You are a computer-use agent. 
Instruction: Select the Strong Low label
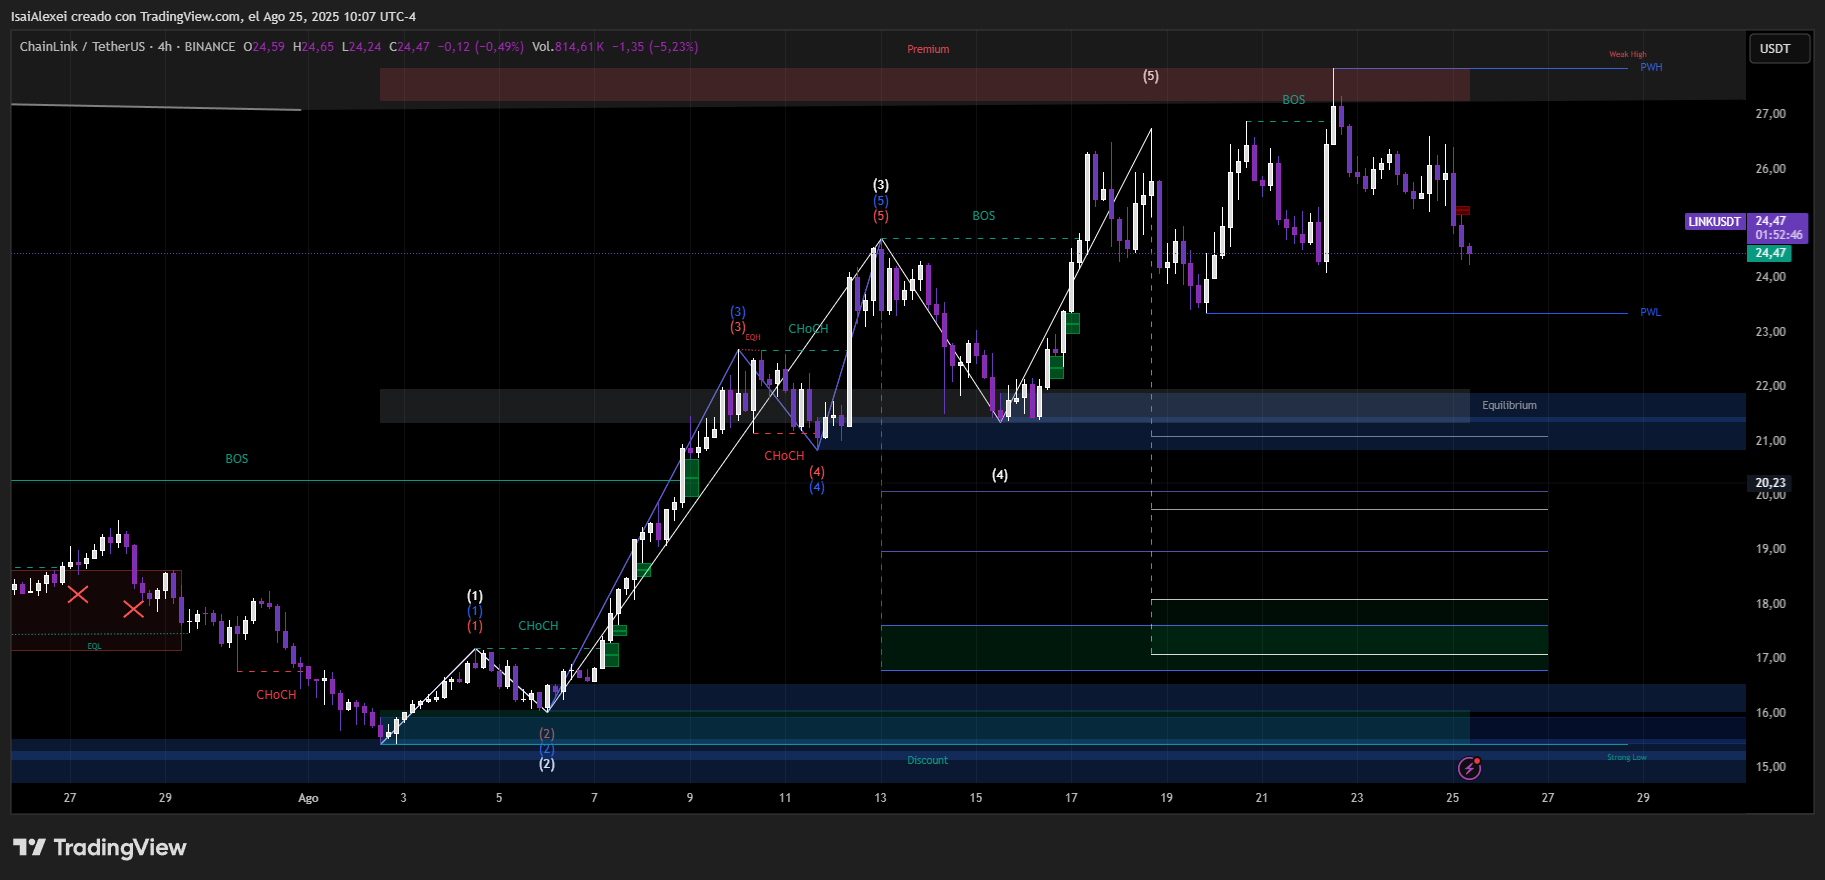pyautogui.click(x=1626, y=758)
